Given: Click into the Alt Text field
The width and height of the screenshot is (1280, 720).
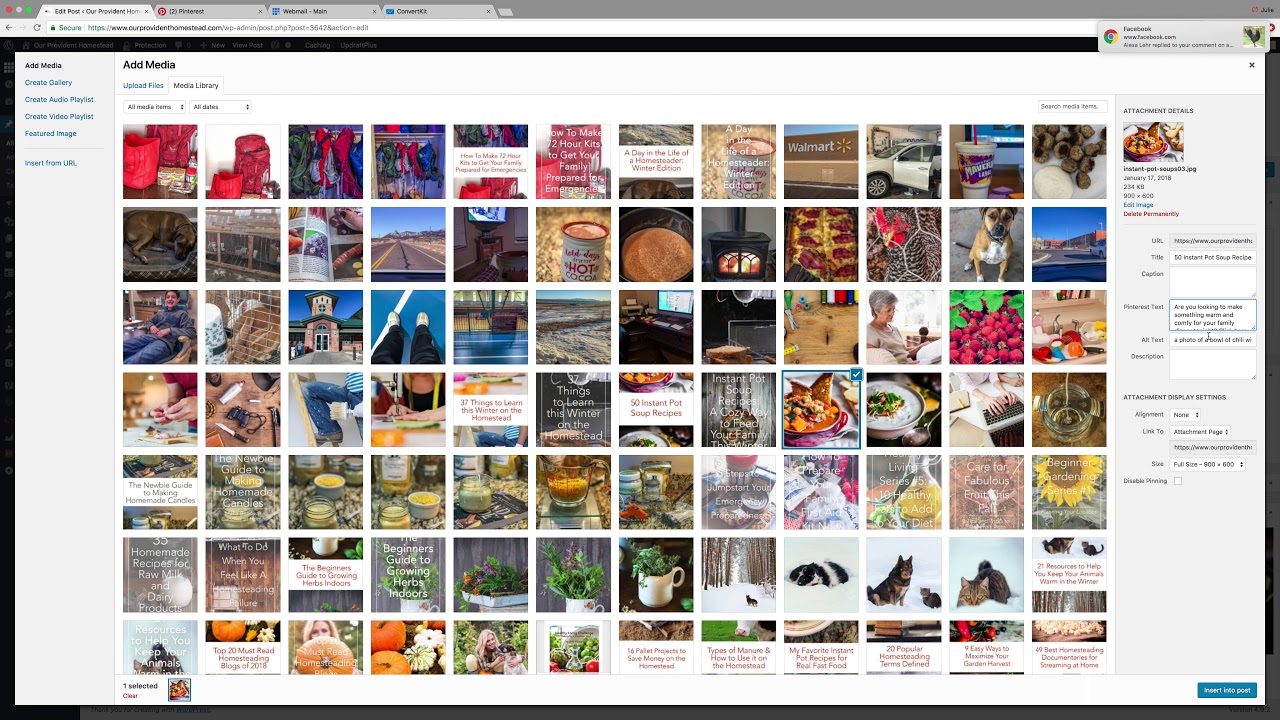Looking at the screenshot, I should tap(1213, 340).
